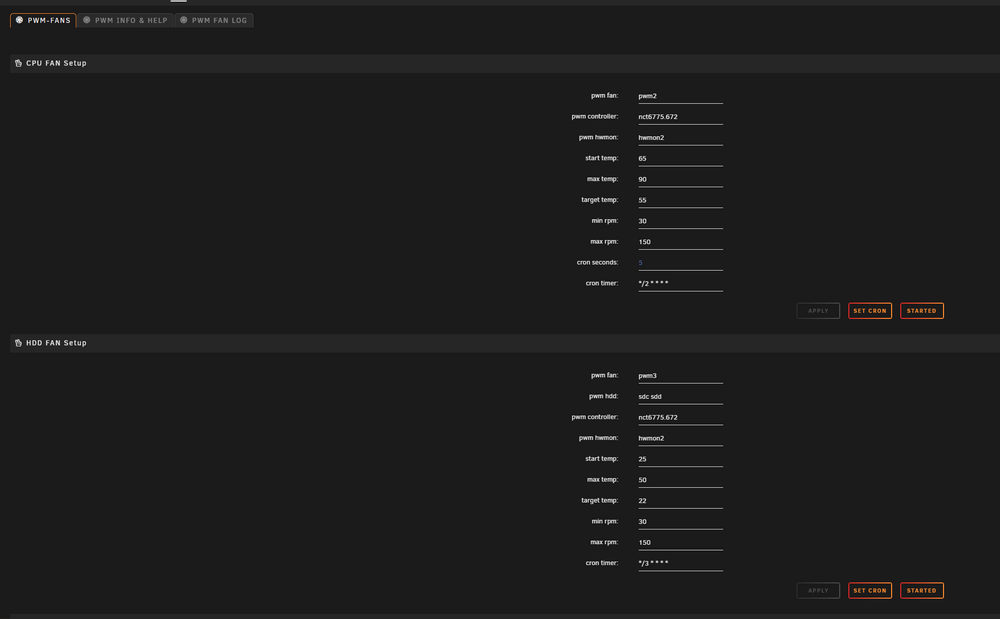The image size is (1000, 619).
Task: Focus the CPU pwm fan field showing pwm2
Action: (x=680, y=96)
